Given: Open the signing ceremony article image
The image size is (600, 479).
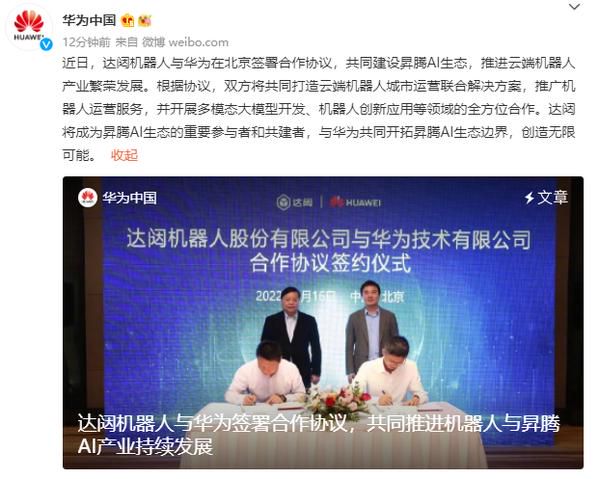Looking at the screenshot, I should (x=323, y=322).
